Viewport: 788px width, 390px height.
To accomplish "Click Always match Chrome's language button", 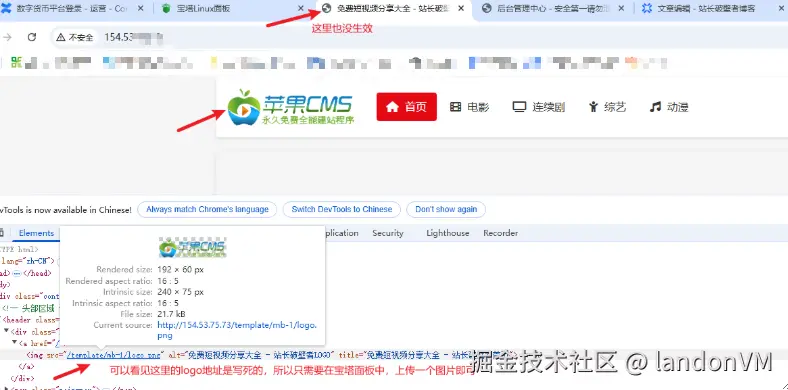I will coord(207,210).
